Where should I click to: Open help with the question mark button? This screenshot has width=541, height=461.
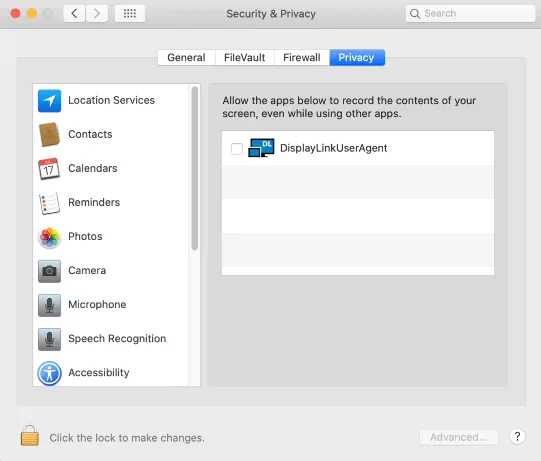pyautogui.click(x=517, y=437)
